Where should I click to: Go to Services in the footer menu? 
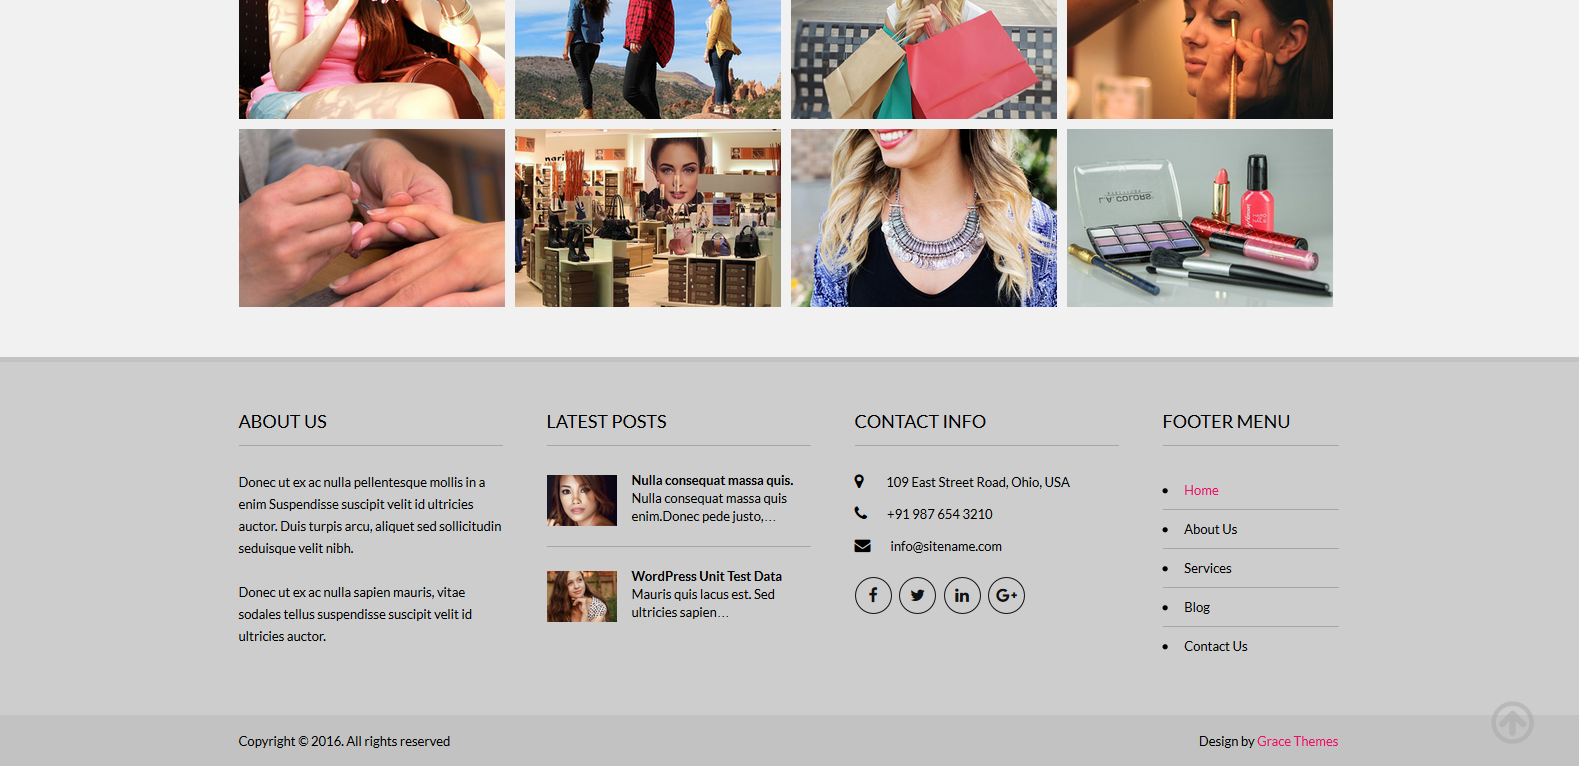coord(1207,568)
